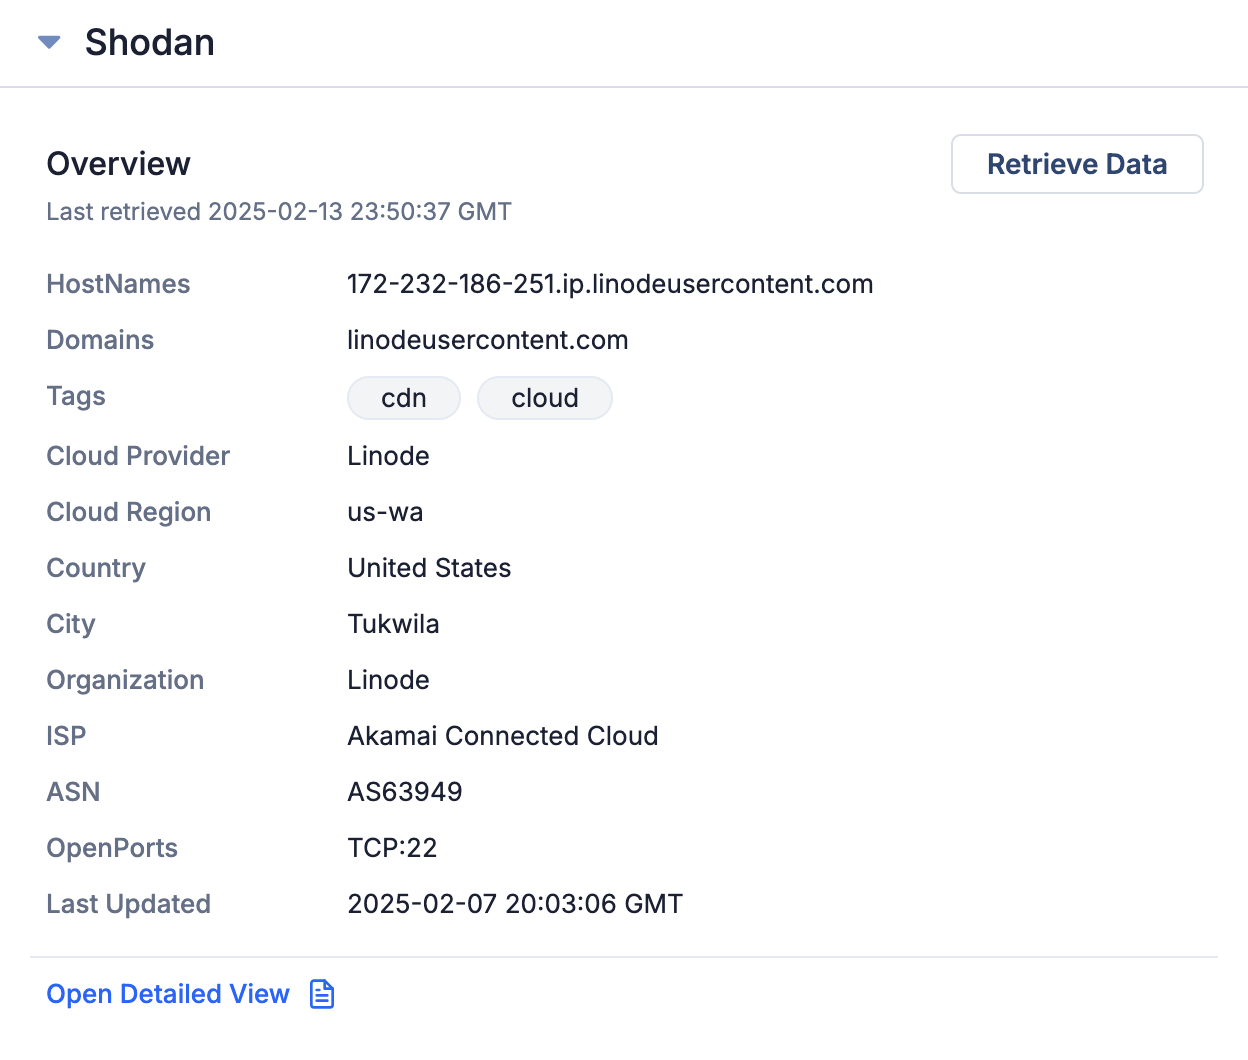Collapse the Shodan section using the blue arrow
Image resolution: width=1248 pixels, height=1060 pixels.
pyautogui.click(x=49, y=42)
